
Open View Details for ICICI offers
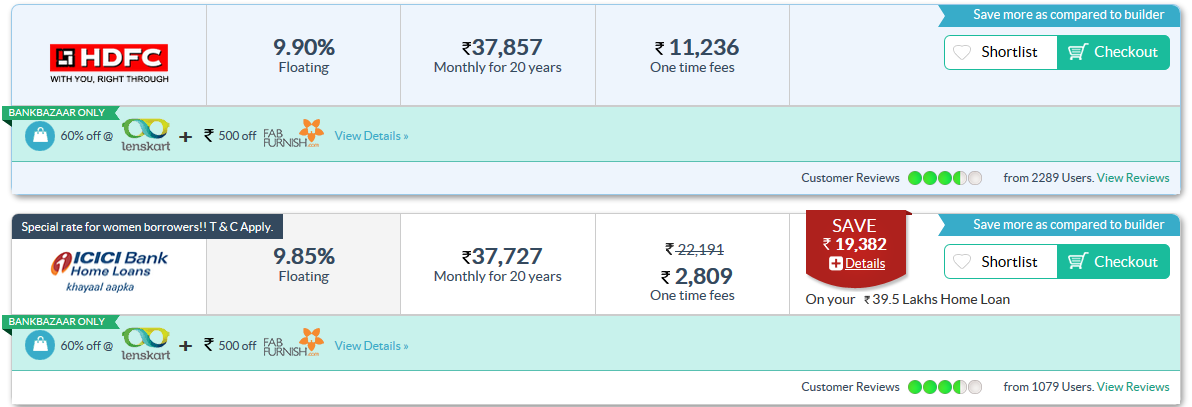(x=372, y=345)
